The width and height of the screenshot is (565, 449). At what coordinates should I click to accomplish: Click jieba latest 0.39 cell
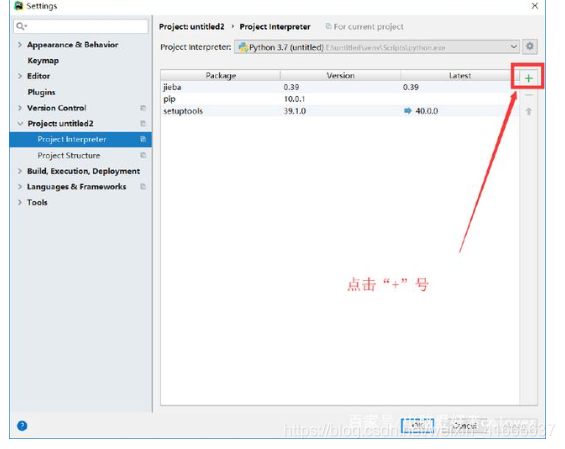click(x=411, y=87)
